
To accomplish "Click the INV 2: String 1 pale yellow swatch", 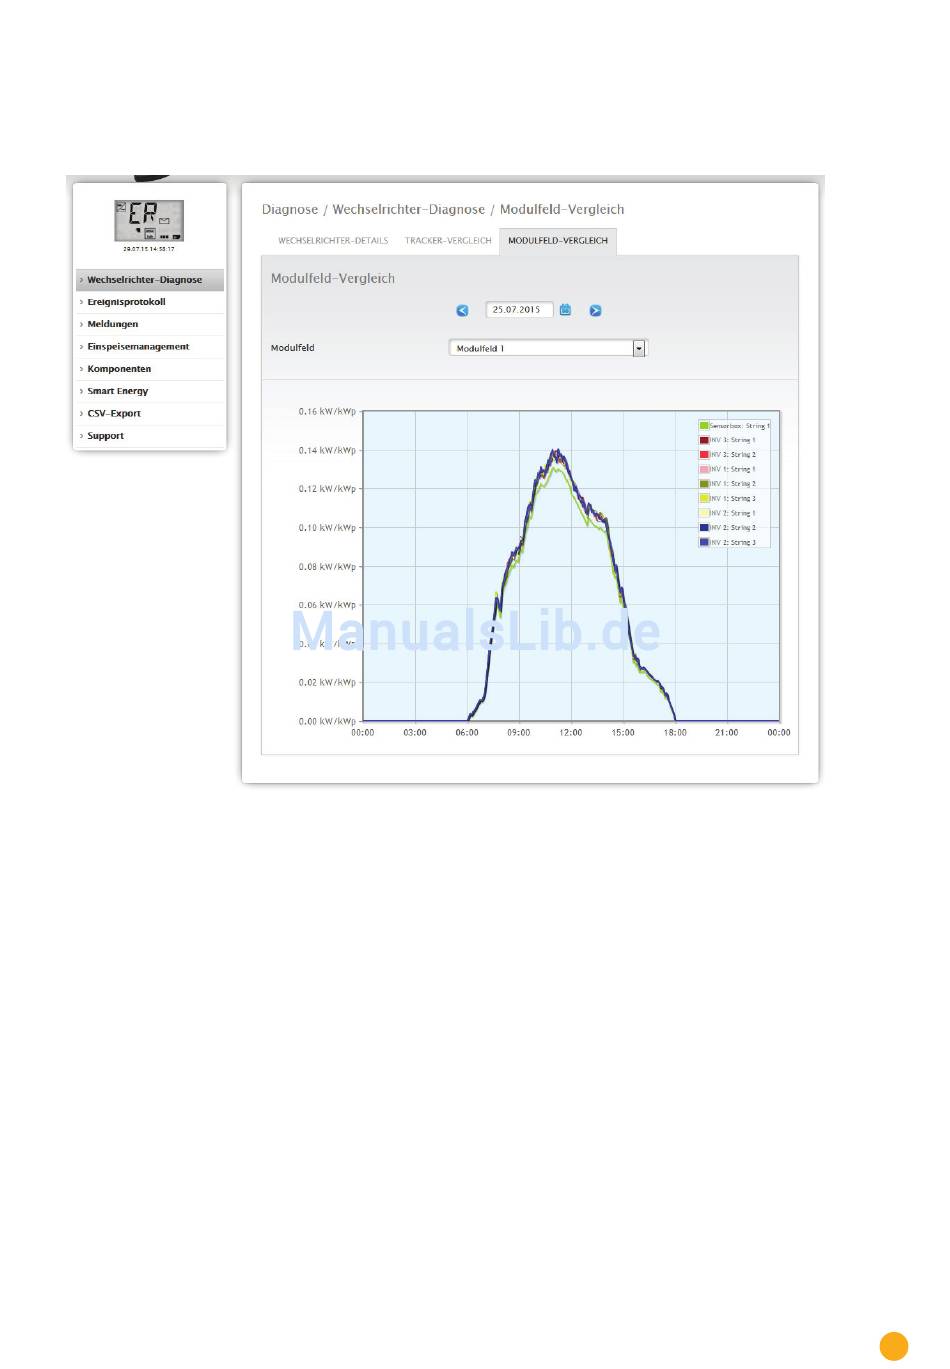I will point(704,513).
